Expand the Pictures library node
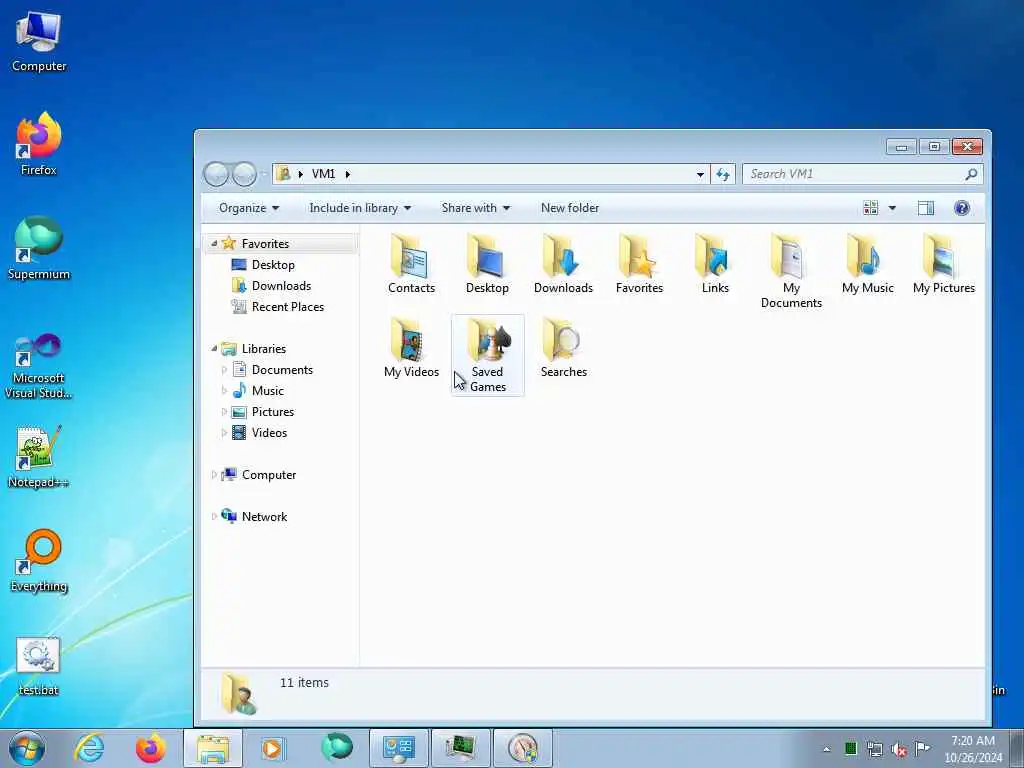 pos(224,411)
